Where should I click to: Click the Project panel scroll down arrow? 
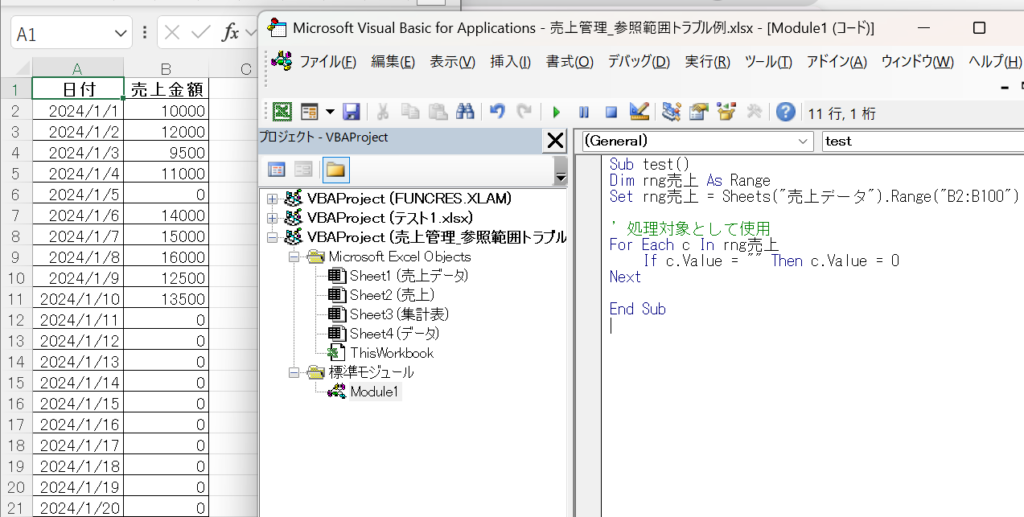pos(560,177)
